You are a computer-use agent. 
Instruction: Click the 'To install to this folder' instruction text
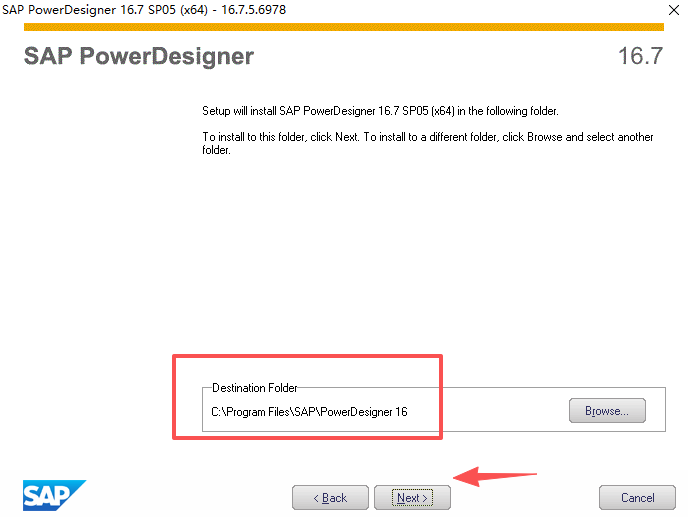(x=427, y=143)
